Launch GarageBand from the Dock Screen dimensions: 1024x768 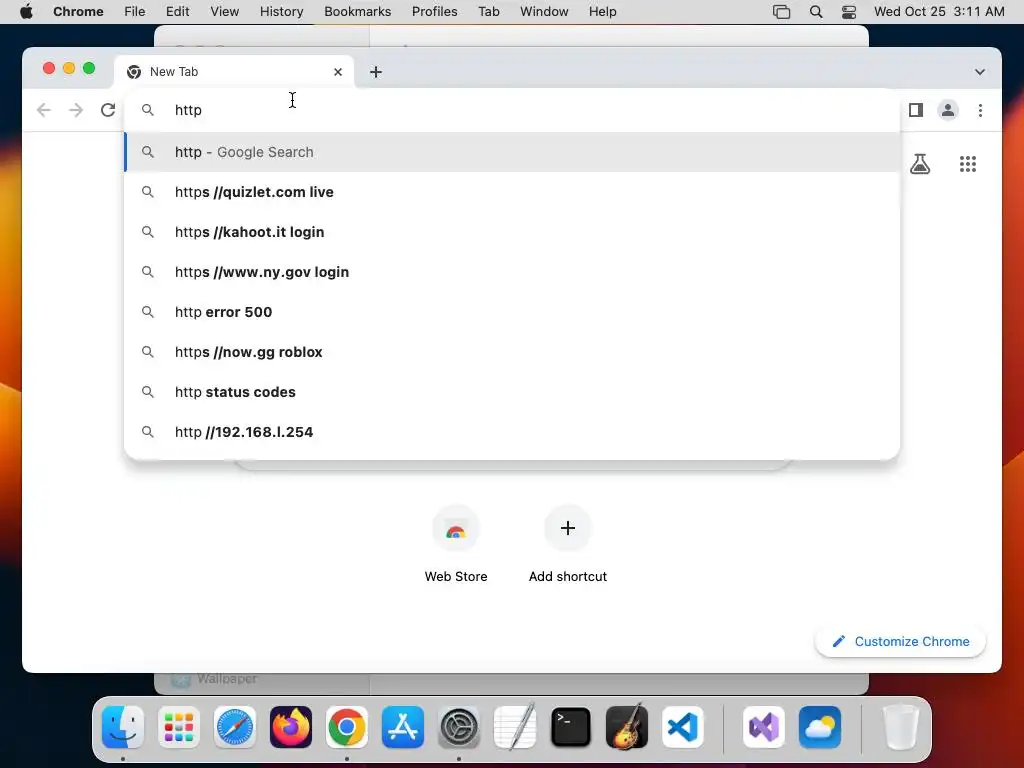coord(627,726)
